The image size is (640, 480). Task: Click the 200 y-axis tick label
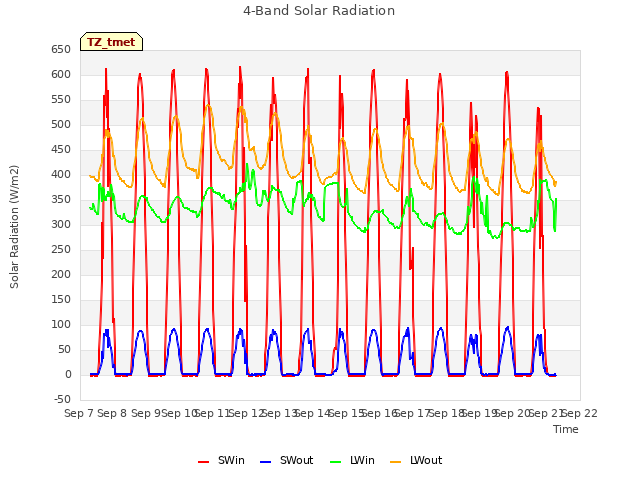pos(61,275)
